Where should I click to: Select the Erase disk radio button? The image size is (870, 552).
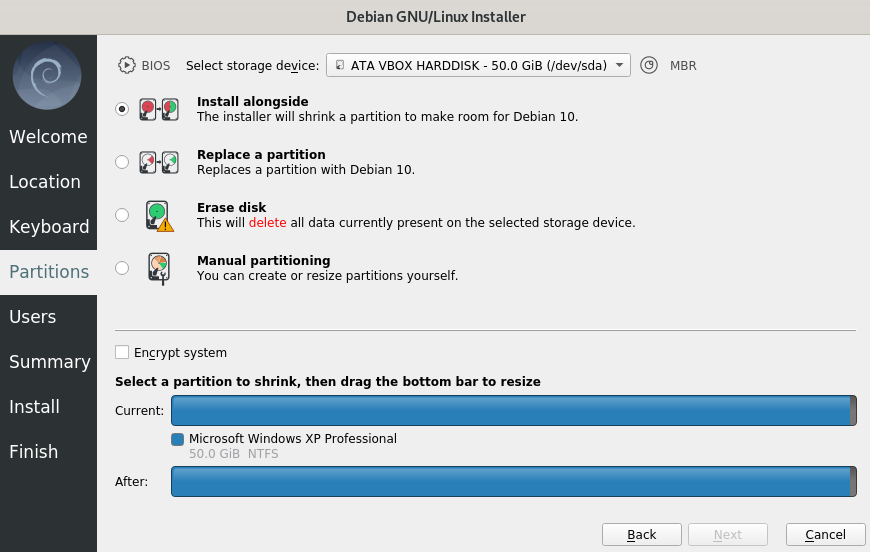122,215
